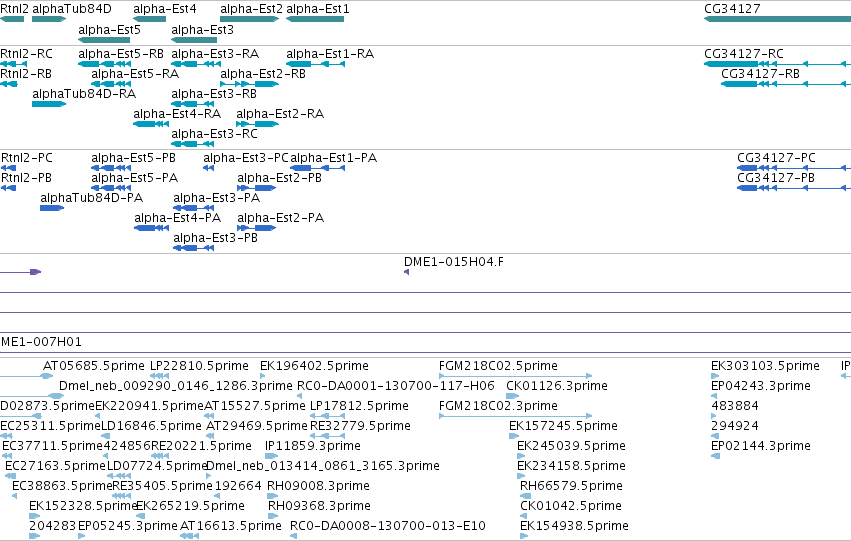The height and width of the screenshot is (541, 851).
Task: Select the alpha-Est5 gene label
Action: 110,30
